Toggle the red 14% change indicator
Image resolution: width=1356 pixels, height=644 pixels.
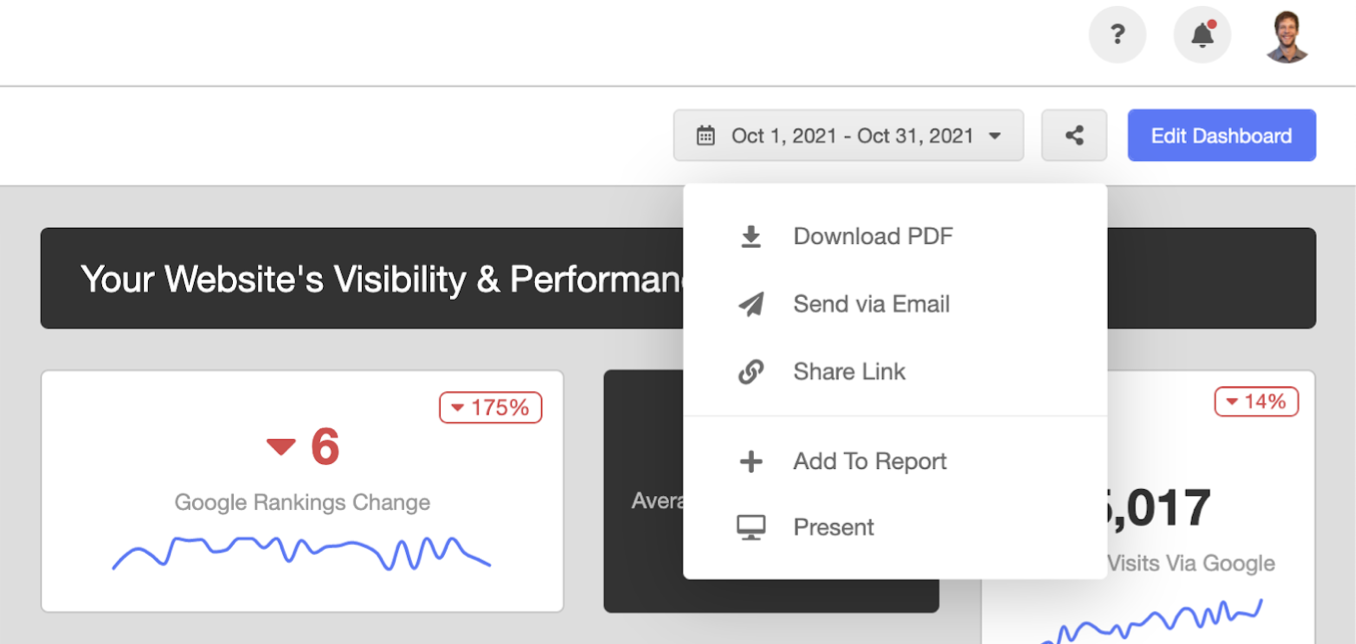(1256, 401)
